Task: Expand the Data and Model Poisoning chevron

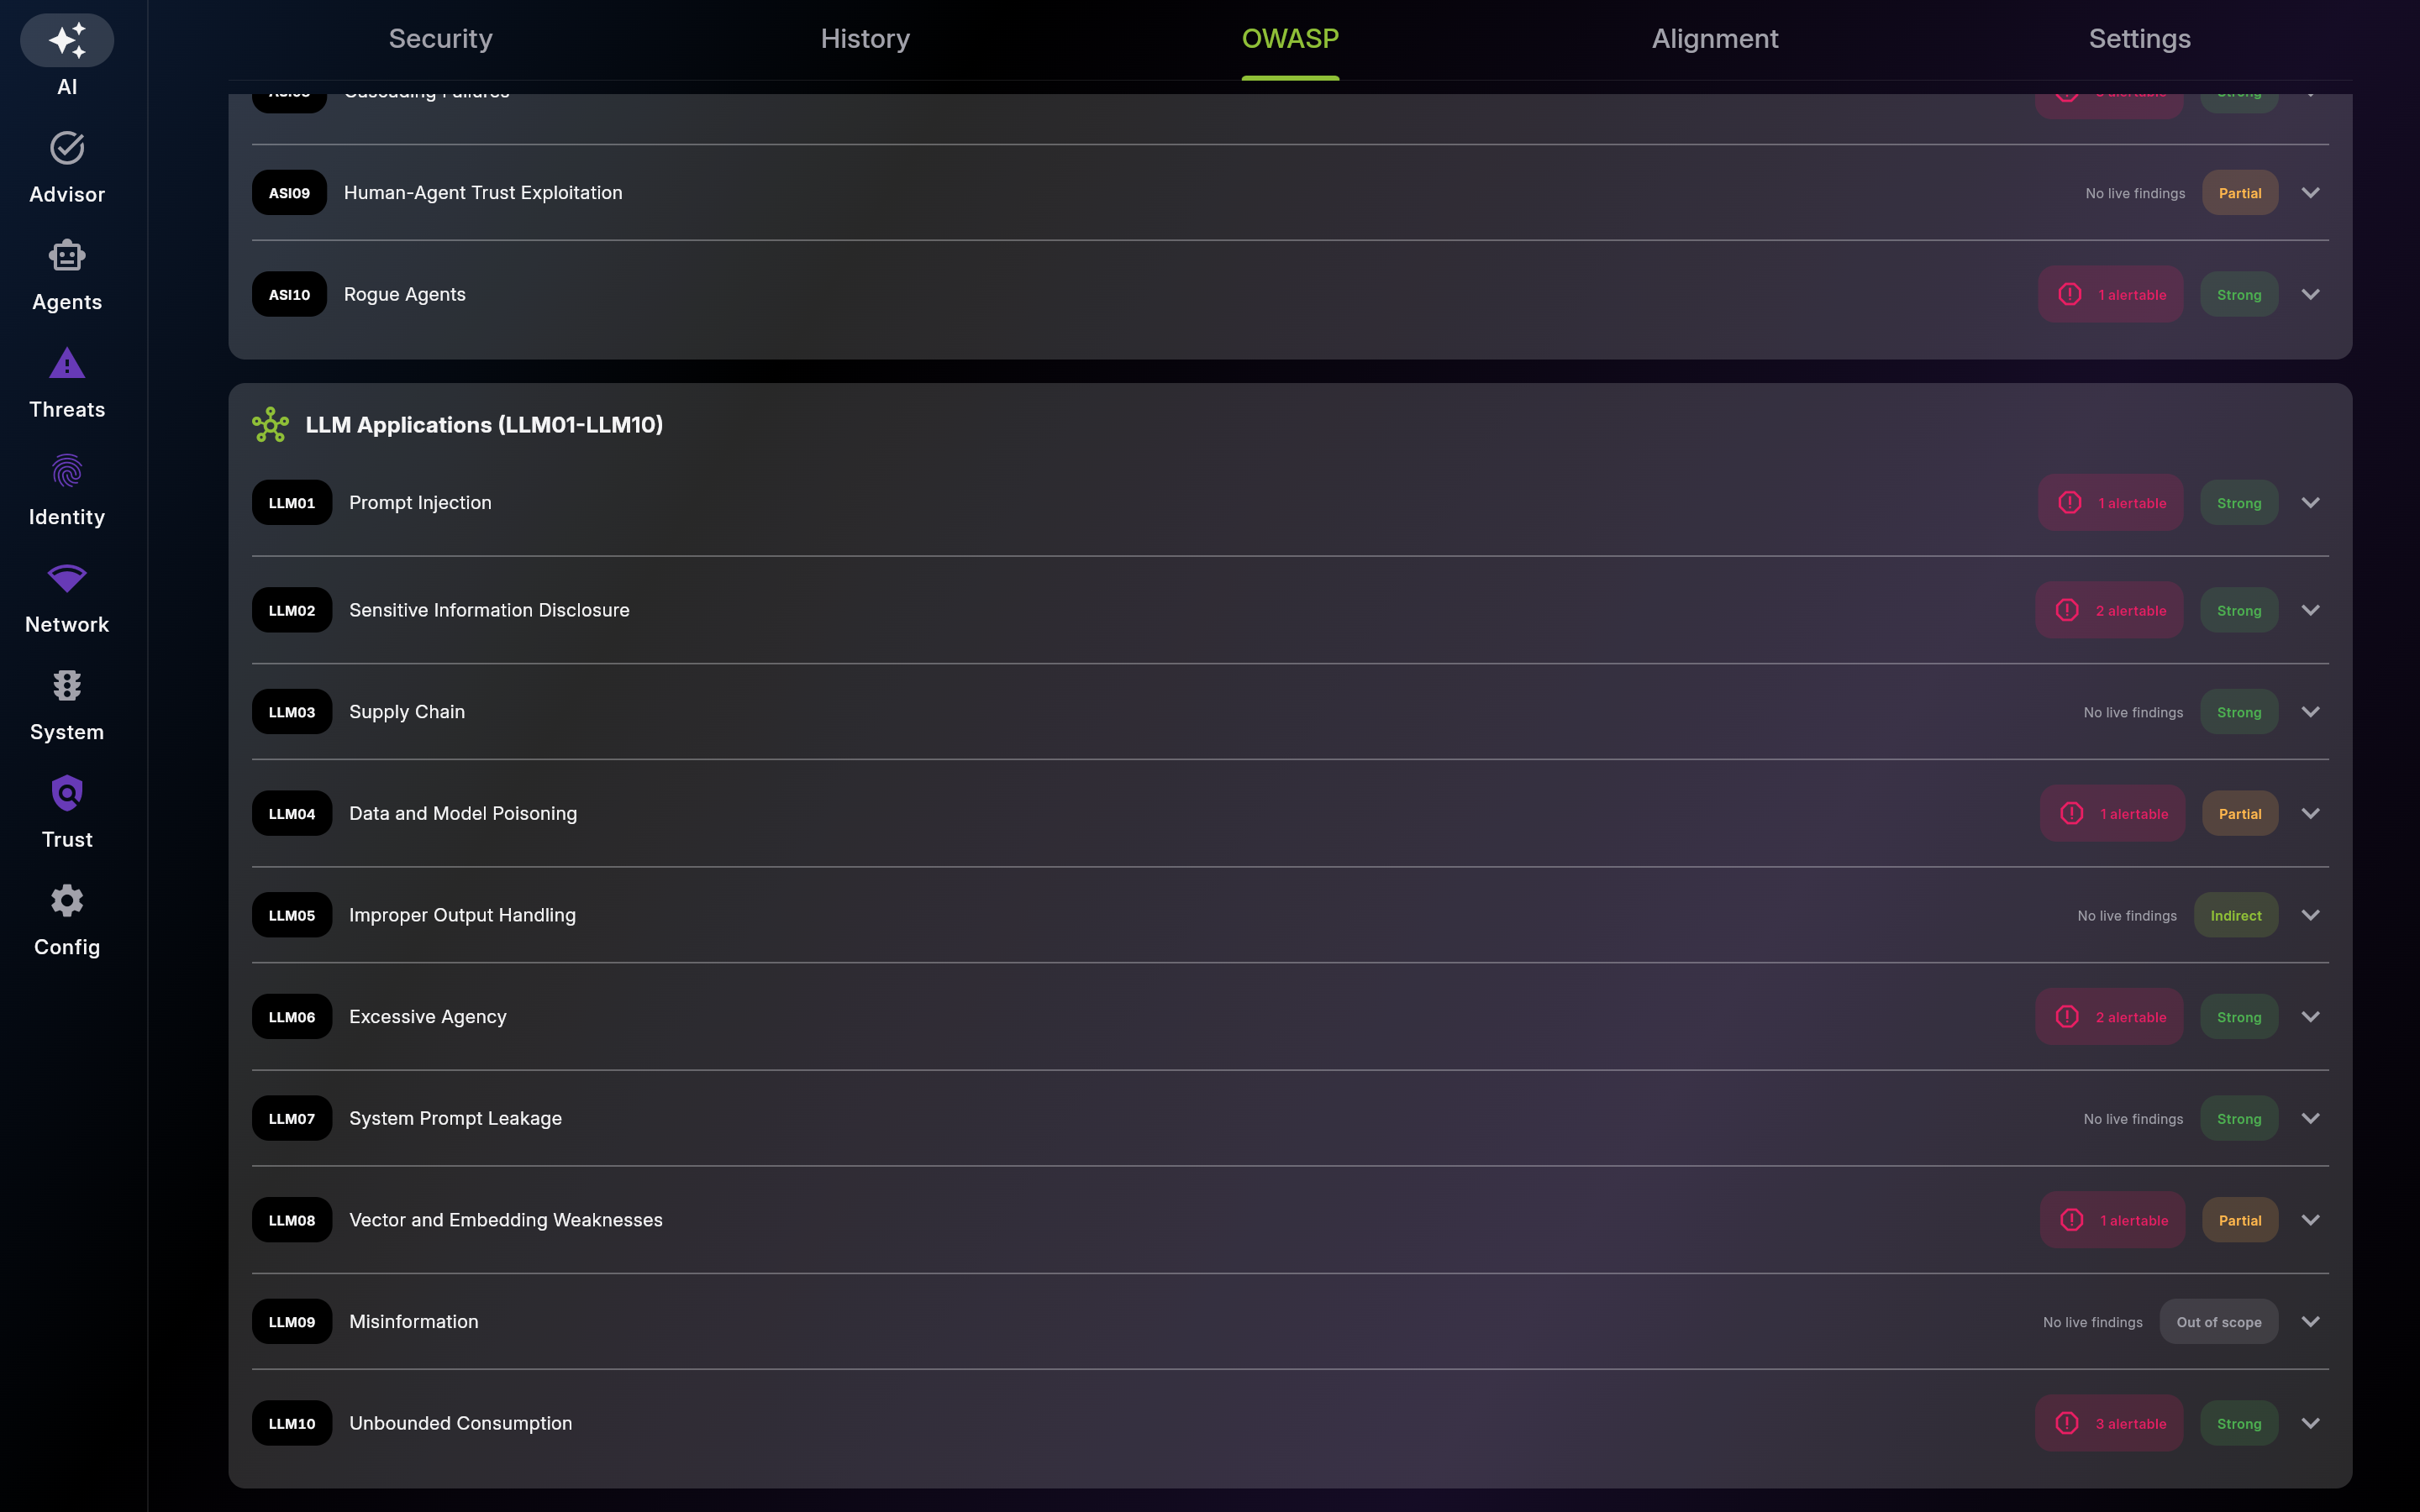Action: pos(2311,813)
